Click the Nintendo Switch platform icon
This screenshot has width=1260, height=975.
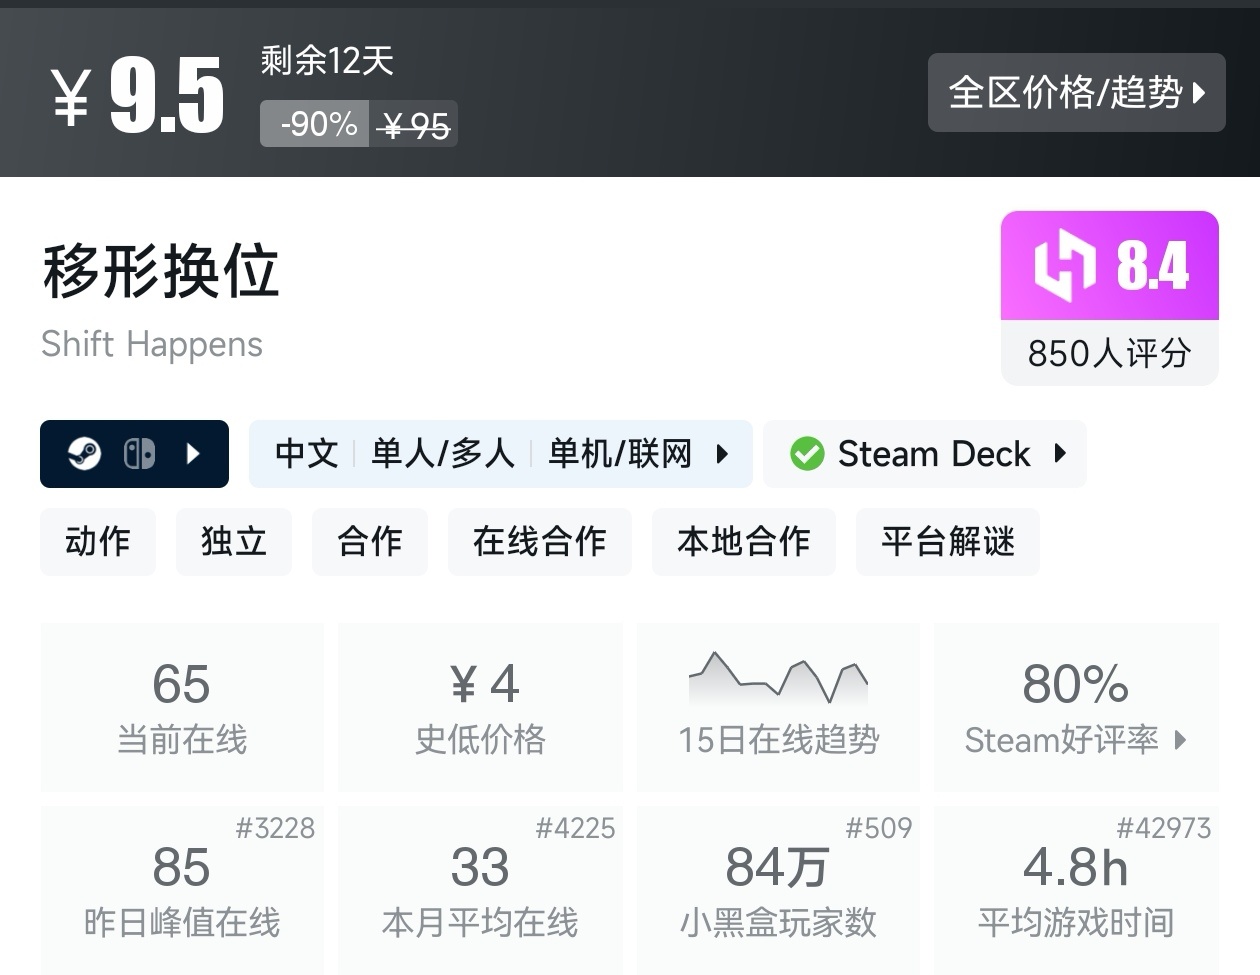point(139,454)
